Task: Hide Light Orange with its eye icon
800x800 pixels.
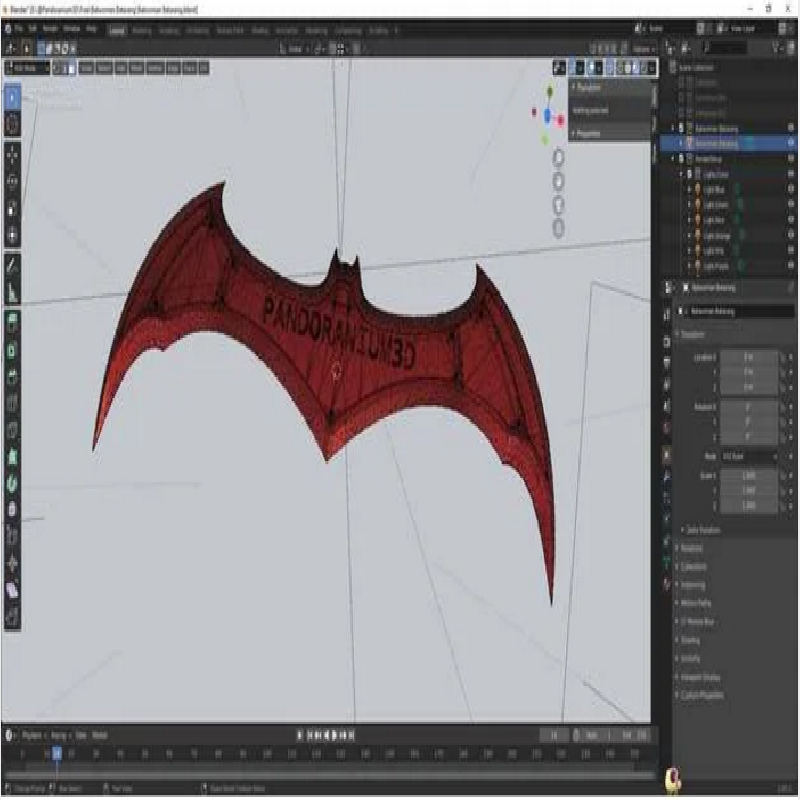Action: [x=791, y=235]
